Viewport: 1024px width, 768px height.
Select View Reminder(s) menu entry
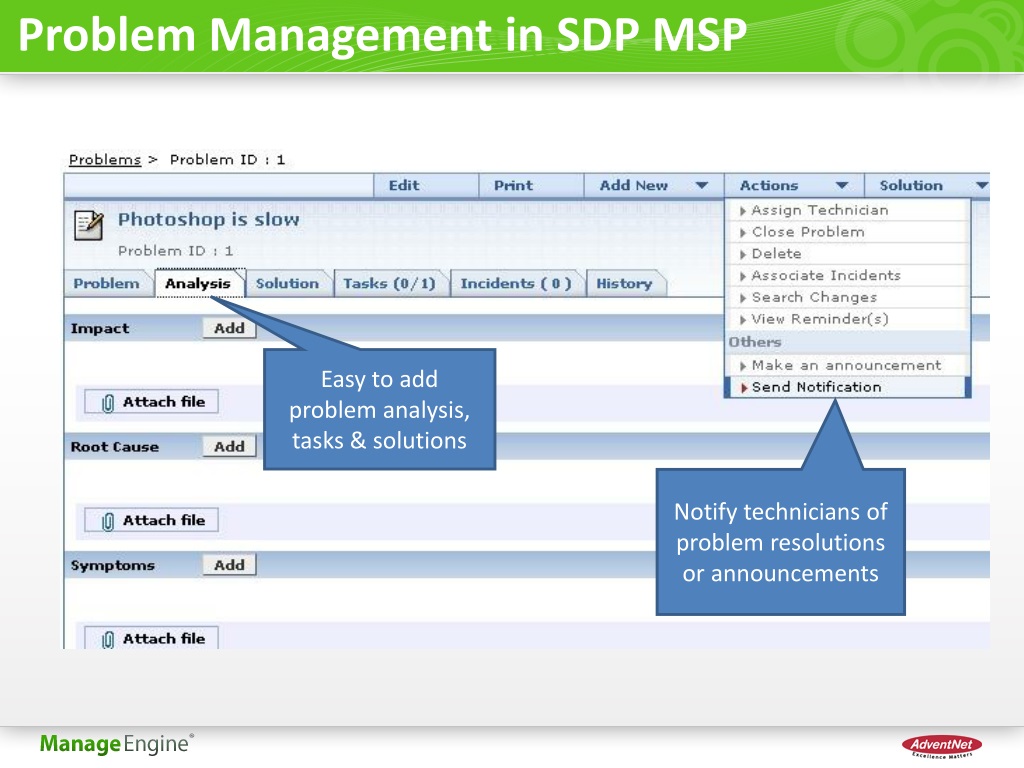point(846,319)
